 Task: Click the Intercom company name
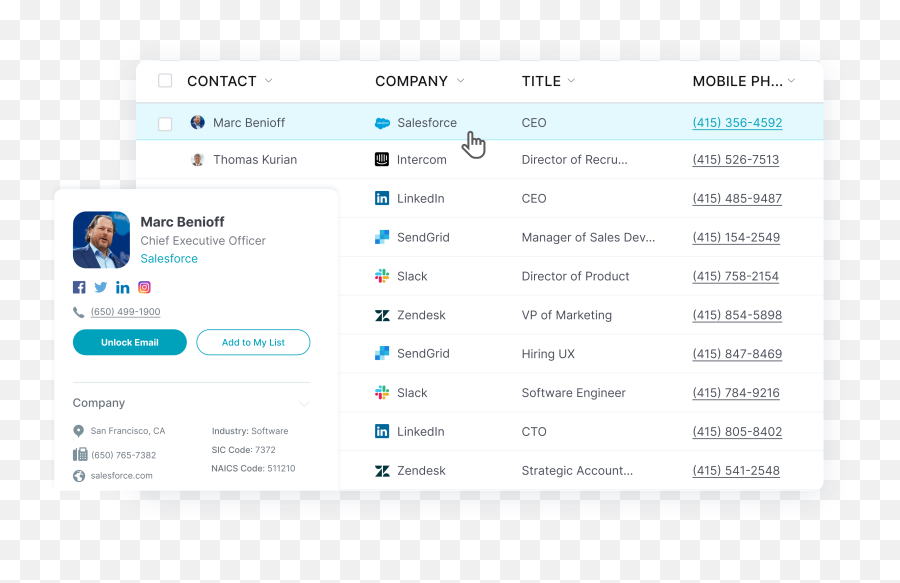pos(422,160)
